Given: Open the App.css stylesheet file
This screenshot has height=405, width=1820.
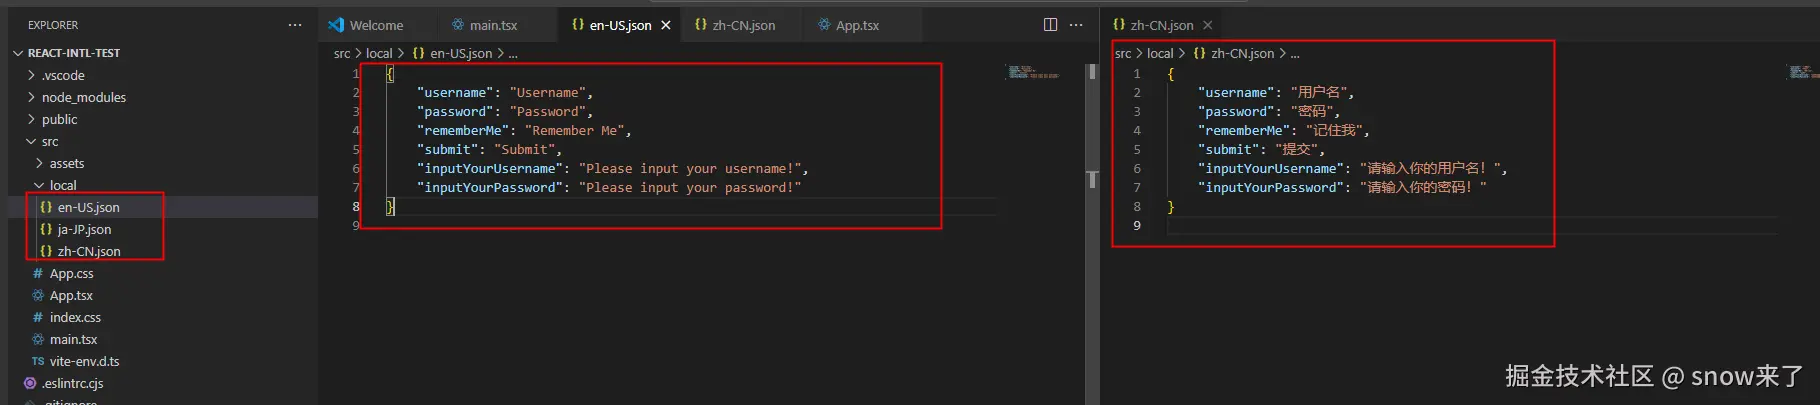Looking at the screenshot, I should click(71, 273).
